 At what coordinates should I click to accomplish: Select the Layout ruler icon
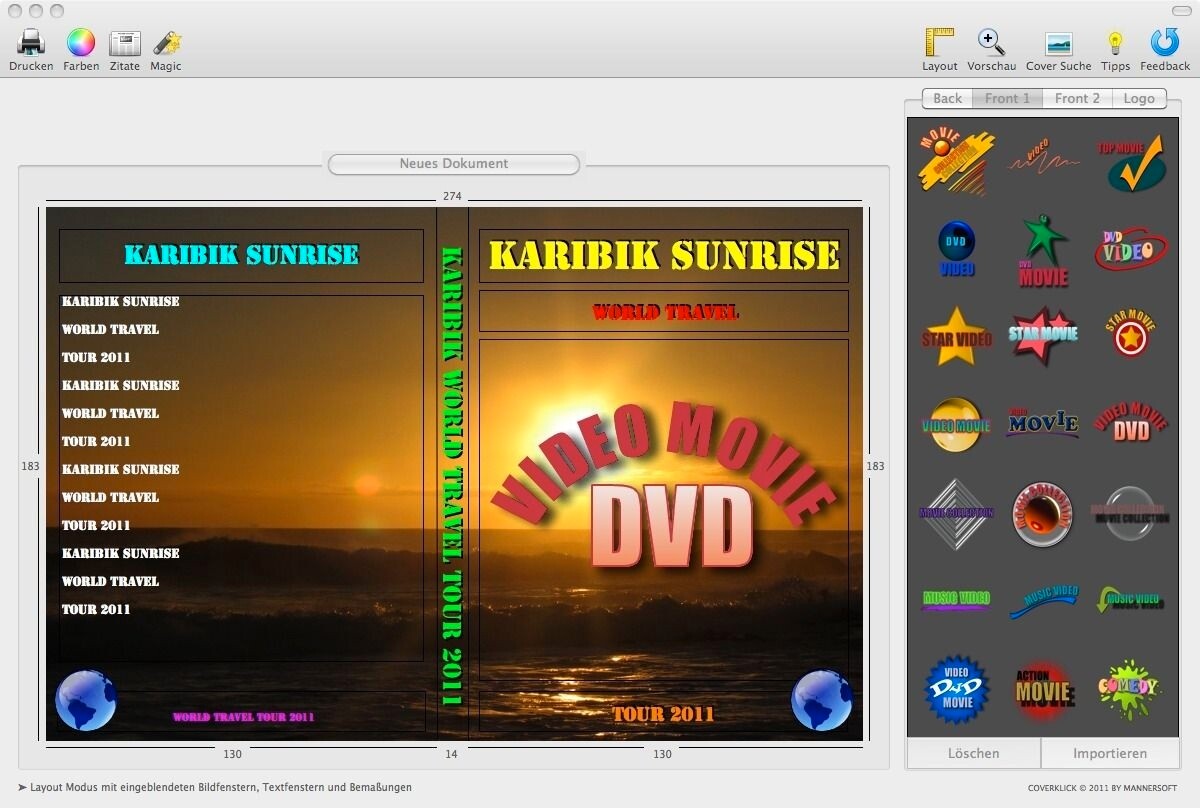(x=940, y=43)
